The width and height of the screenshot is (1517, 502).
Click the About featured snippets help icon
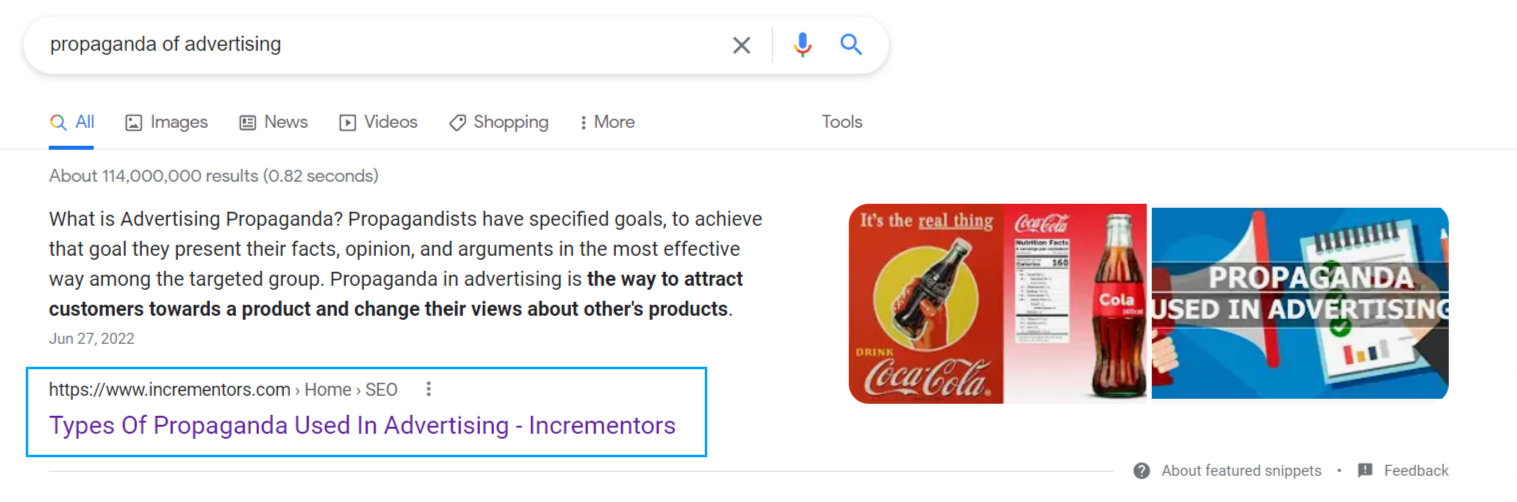[1141, 470]
